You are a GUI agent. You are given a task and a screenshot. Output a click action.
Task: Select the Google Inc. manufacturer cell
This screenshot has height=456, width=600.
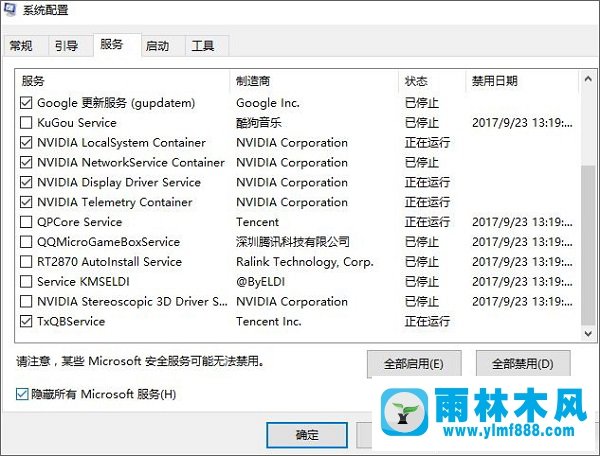click(268, 103)
